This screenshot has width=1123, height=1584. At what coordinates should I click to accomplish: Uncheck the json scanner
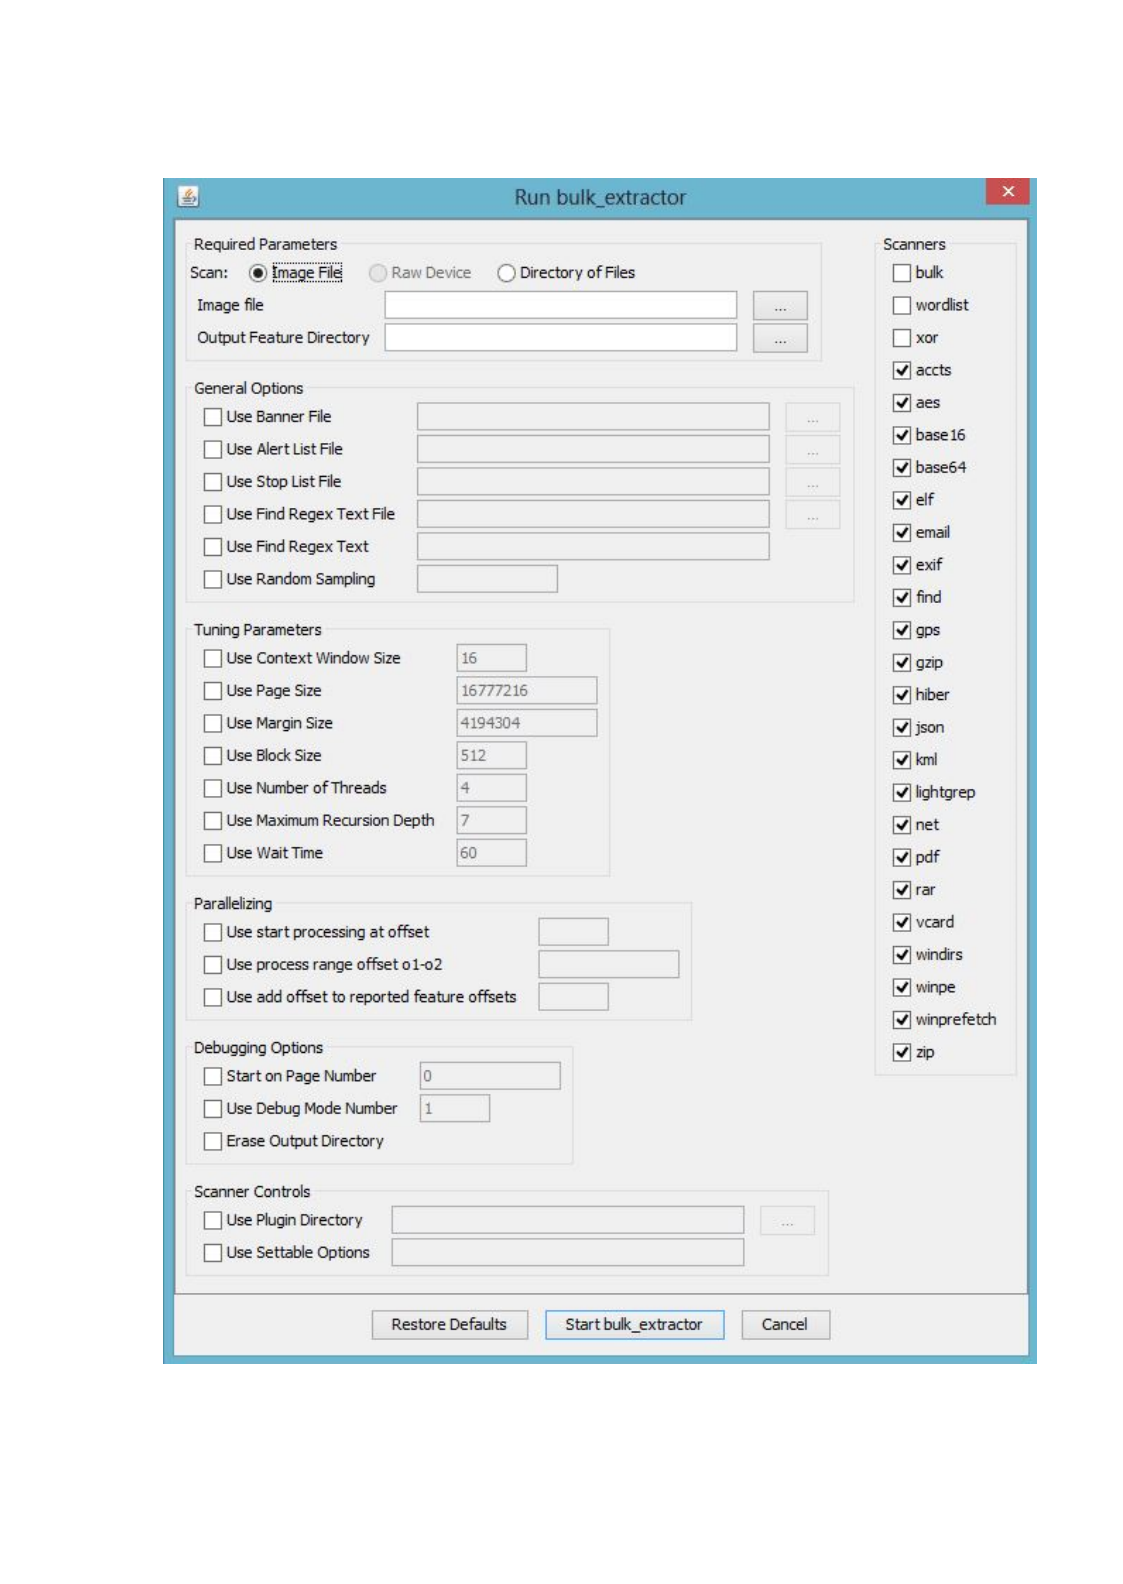coord(901,728)
